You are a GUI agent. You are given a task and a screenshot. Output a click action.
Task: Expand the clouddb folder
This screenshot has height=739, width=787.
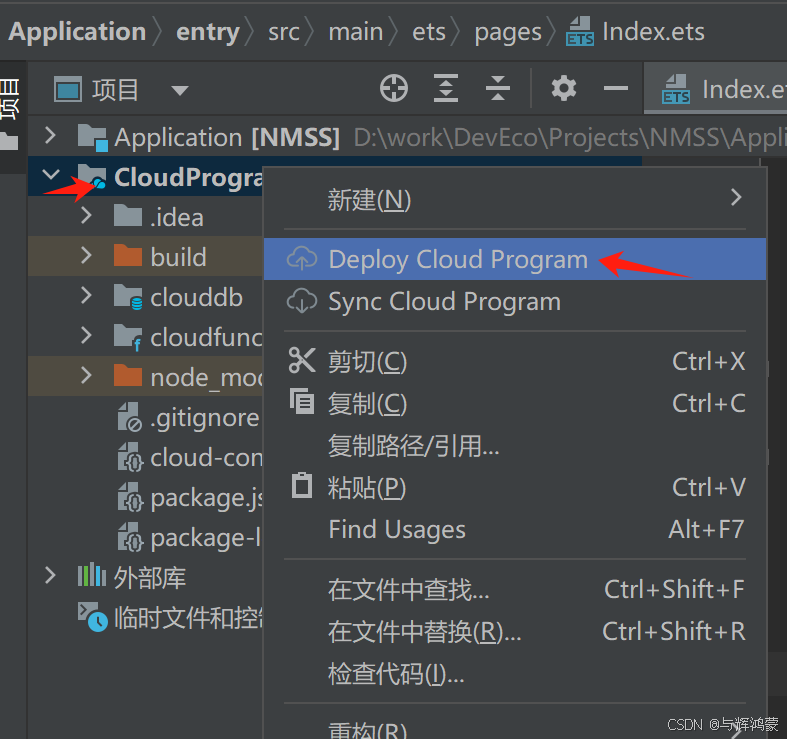click(86, 295)
